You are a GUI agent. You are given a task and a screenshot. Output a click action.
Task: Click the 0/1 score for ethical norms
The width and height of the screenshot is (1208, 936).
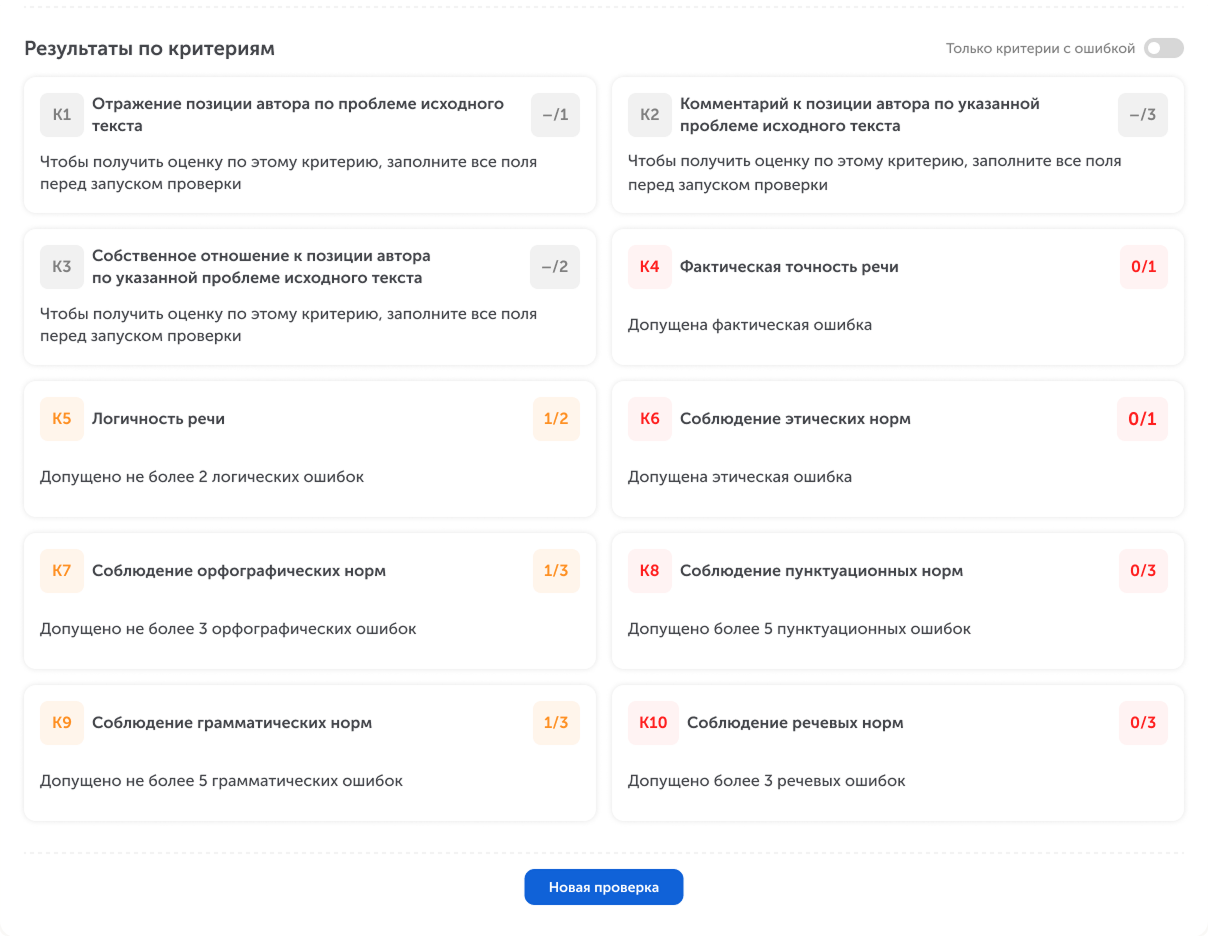pyautogui.click(x=1143, y=419)
